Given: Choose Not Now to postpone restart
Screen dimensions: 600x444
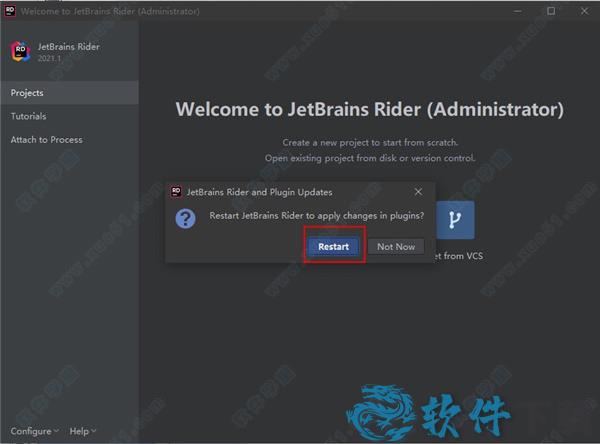Looking at the screenshot, I should [395, 246].
